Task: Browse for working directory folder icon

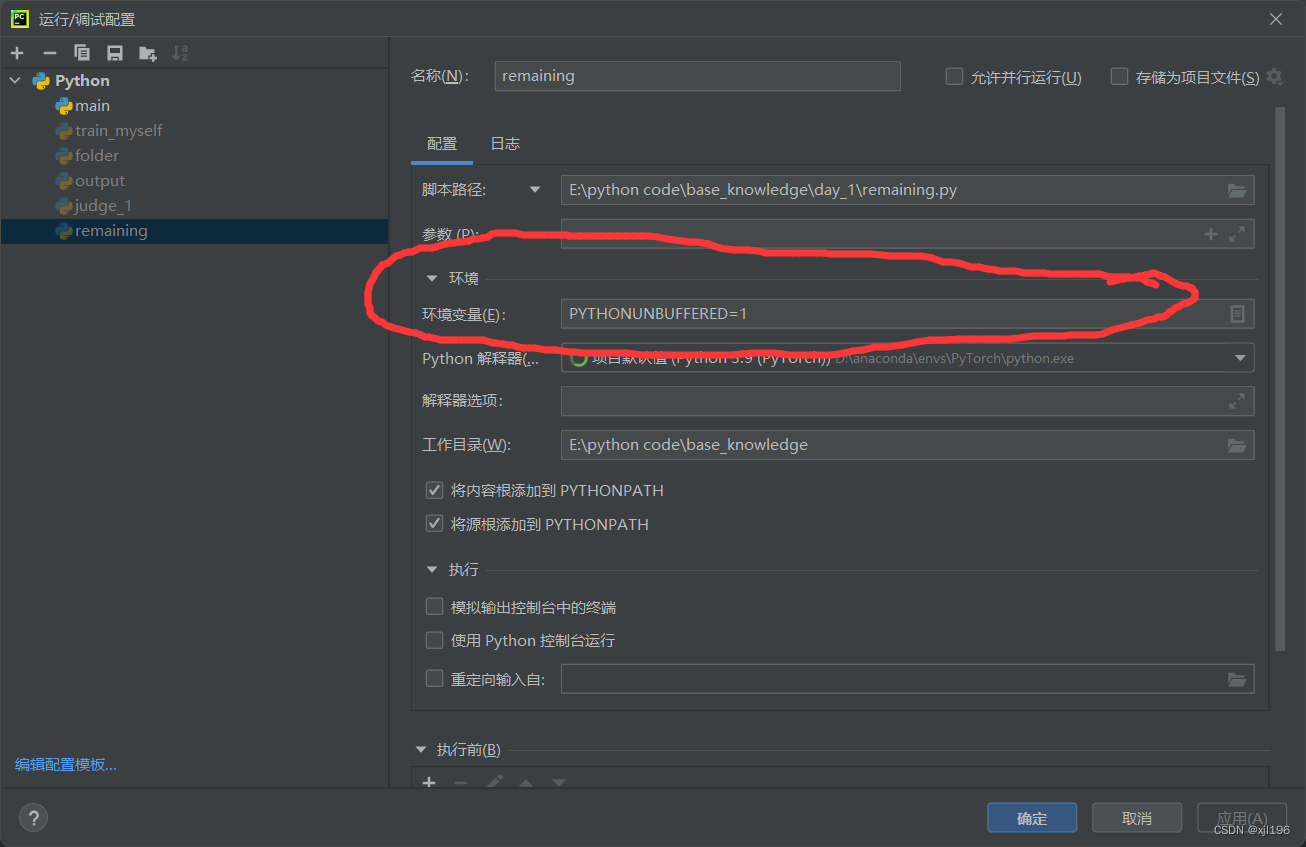Action: click(x=1237, y=445)
